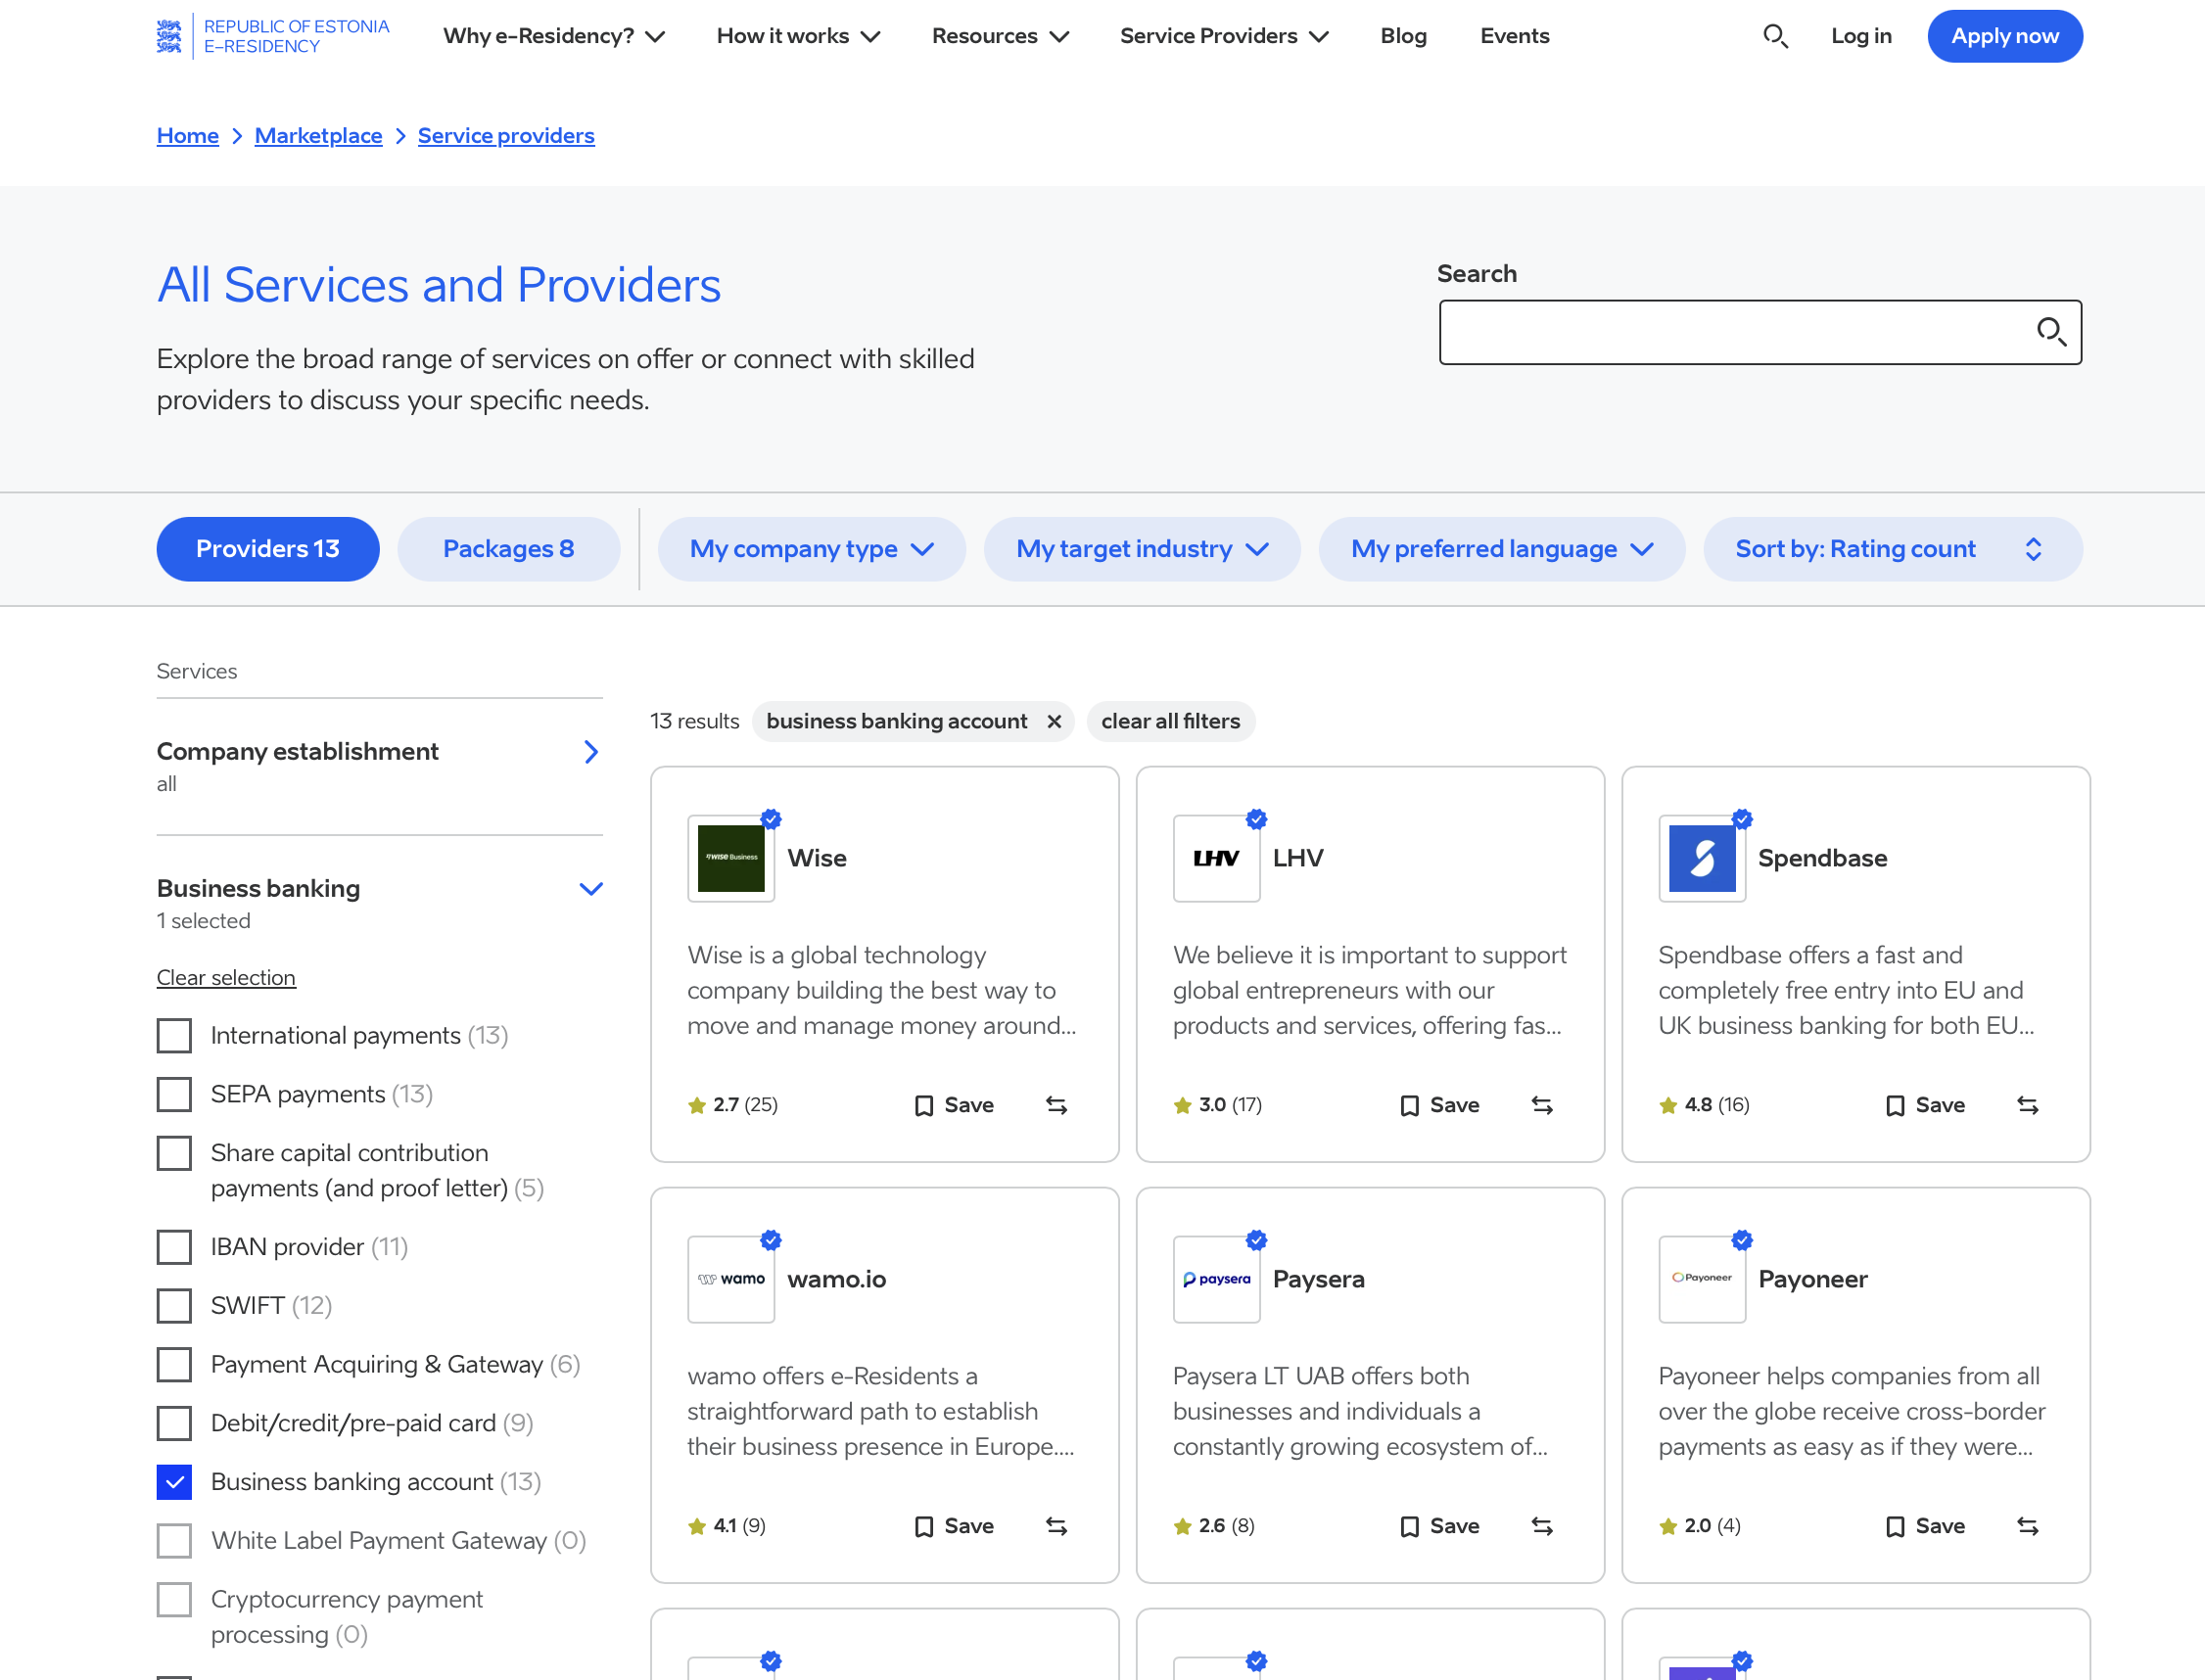Open How it works menu
2205x1680 pixels.
pyautogui.click(x=798, y=36)
